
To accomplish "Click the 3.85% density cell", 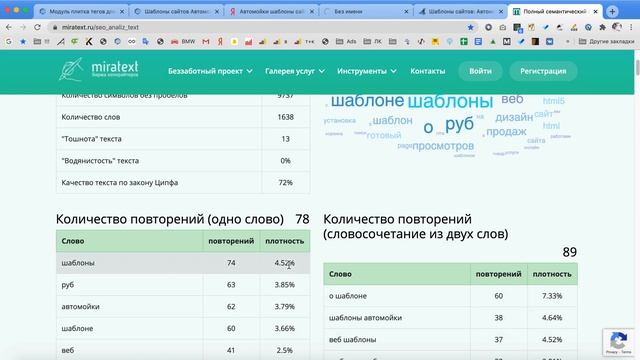I will pyautogui.click(x=284, y=284).
